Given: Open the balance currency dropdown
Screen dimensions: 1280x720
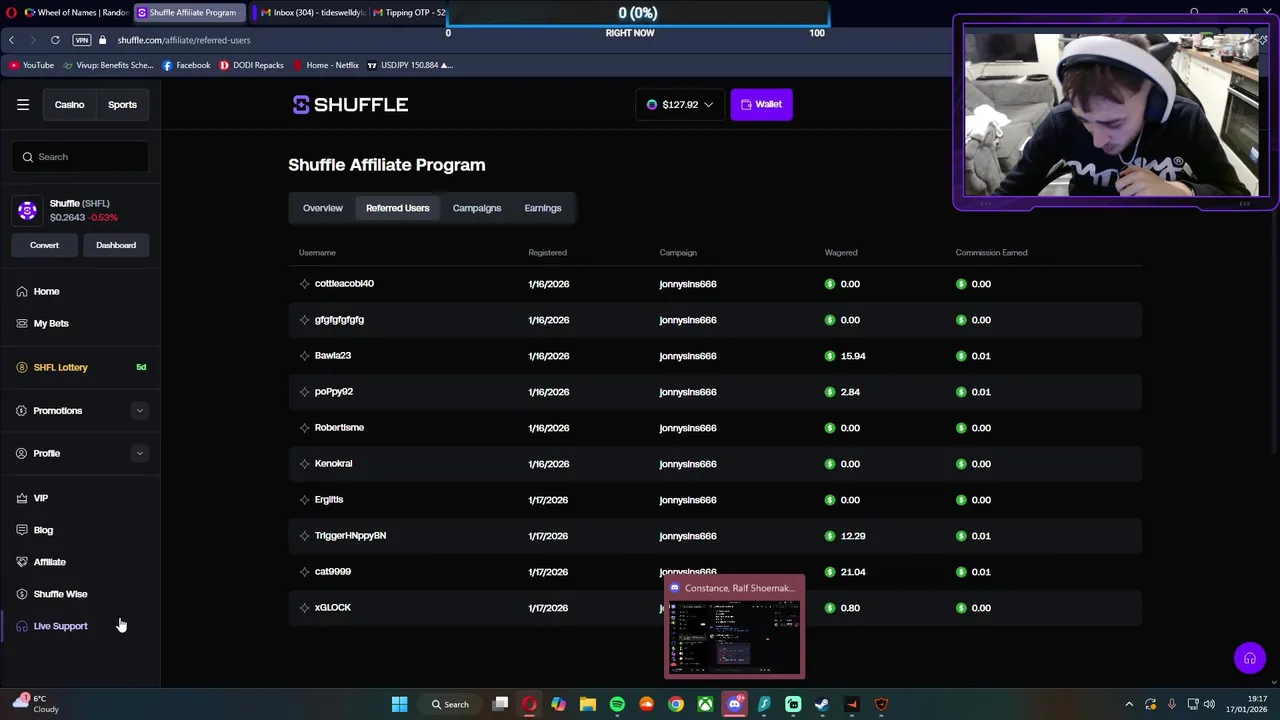Looking at the screenshot, I should (680, 104).
